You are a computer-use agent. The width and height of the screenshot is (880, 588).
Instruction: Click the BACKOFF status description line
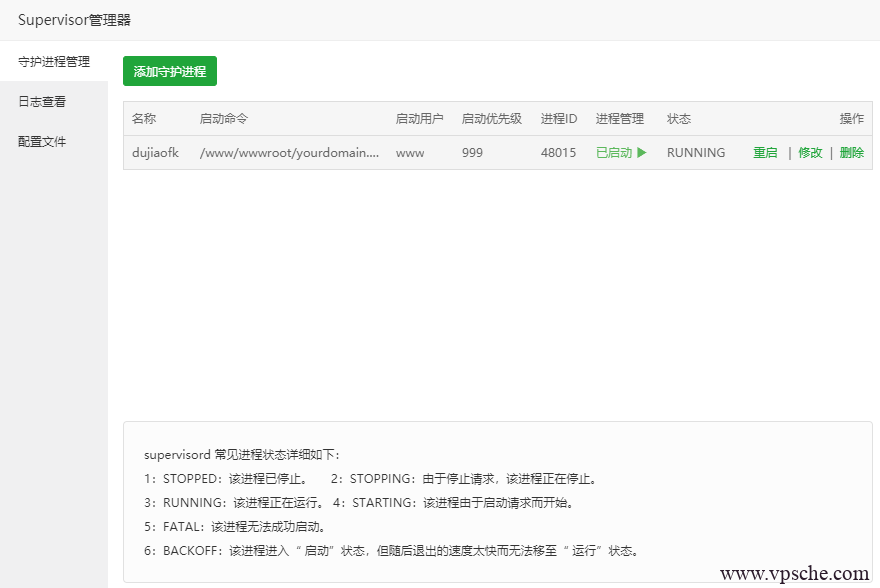point(391,550)
